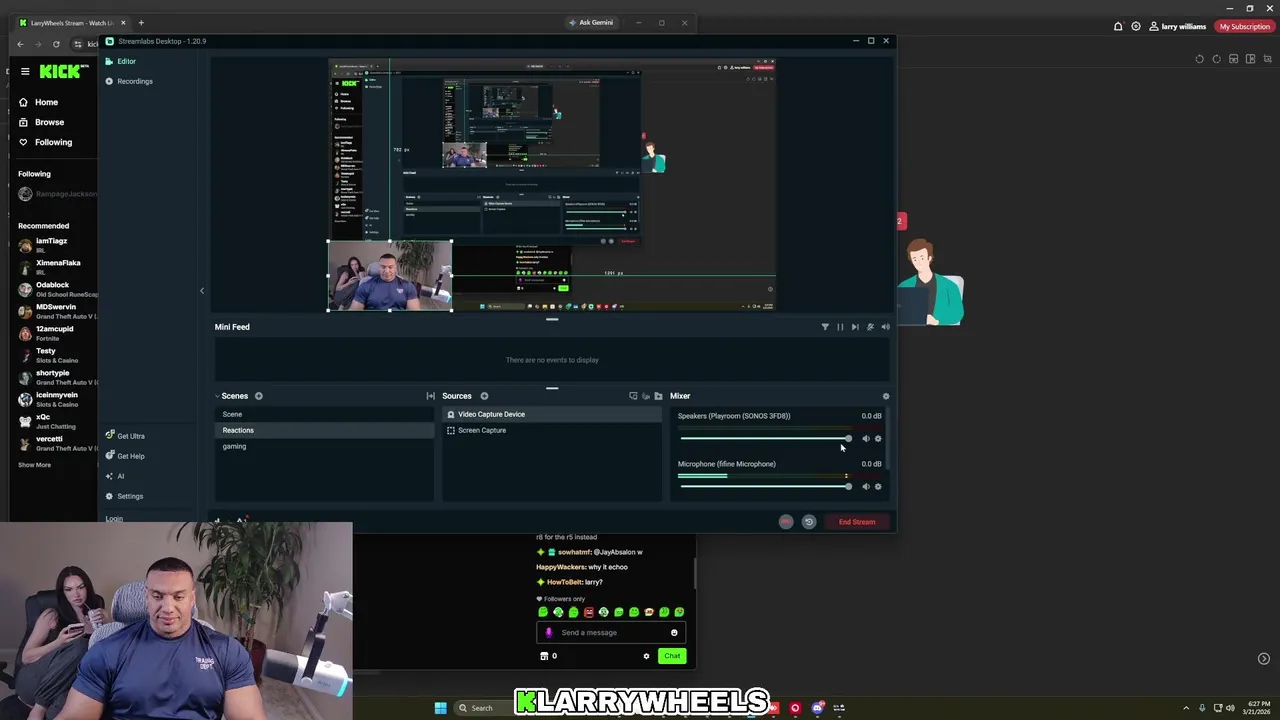This screenshot has height=720, width=1280.
Task: Open recommended channel Odablock
Action: coord(57,289)
